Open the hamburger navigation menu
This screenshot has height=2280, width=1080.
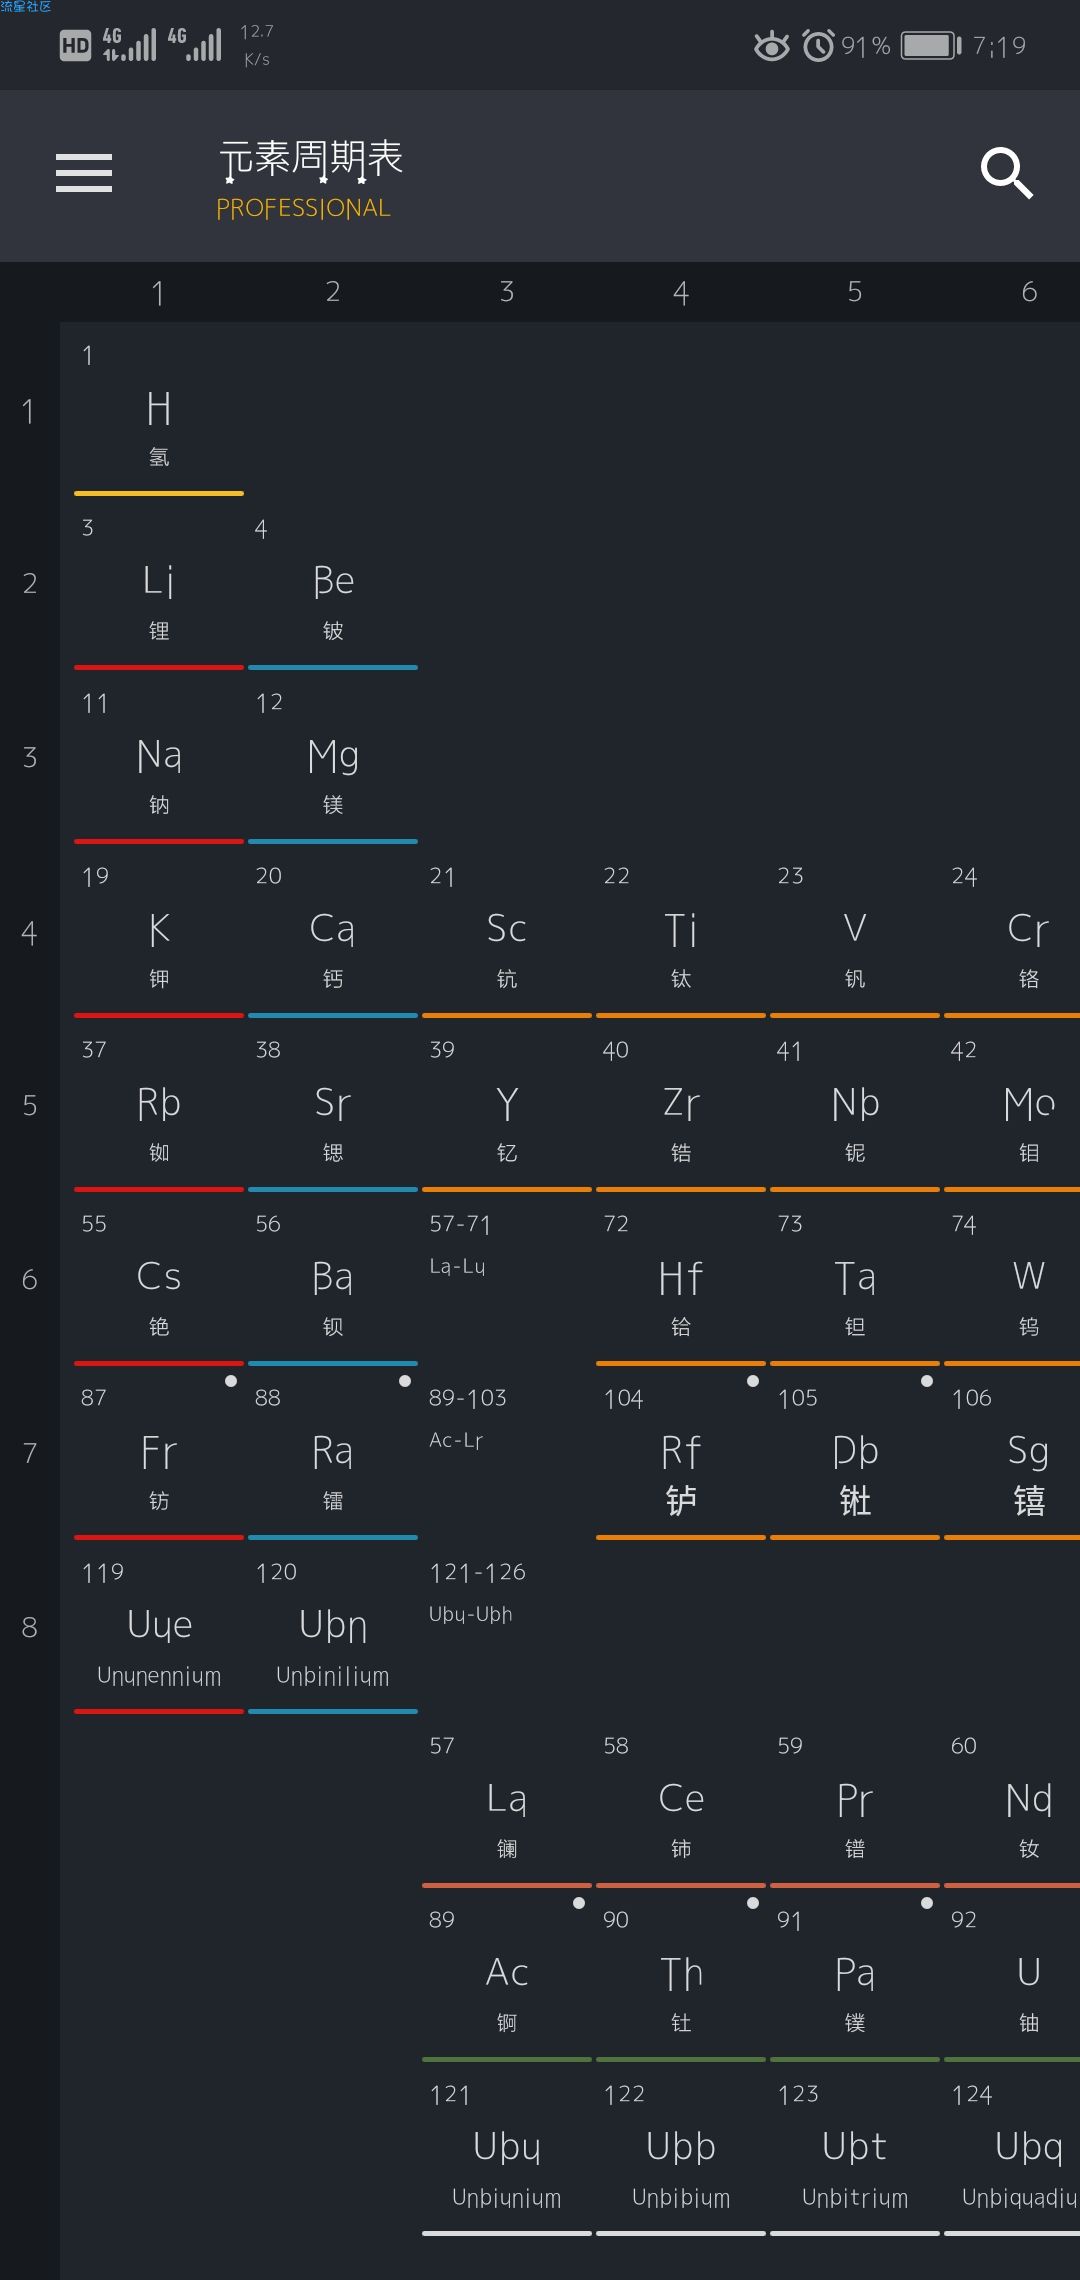coord(84,173)
